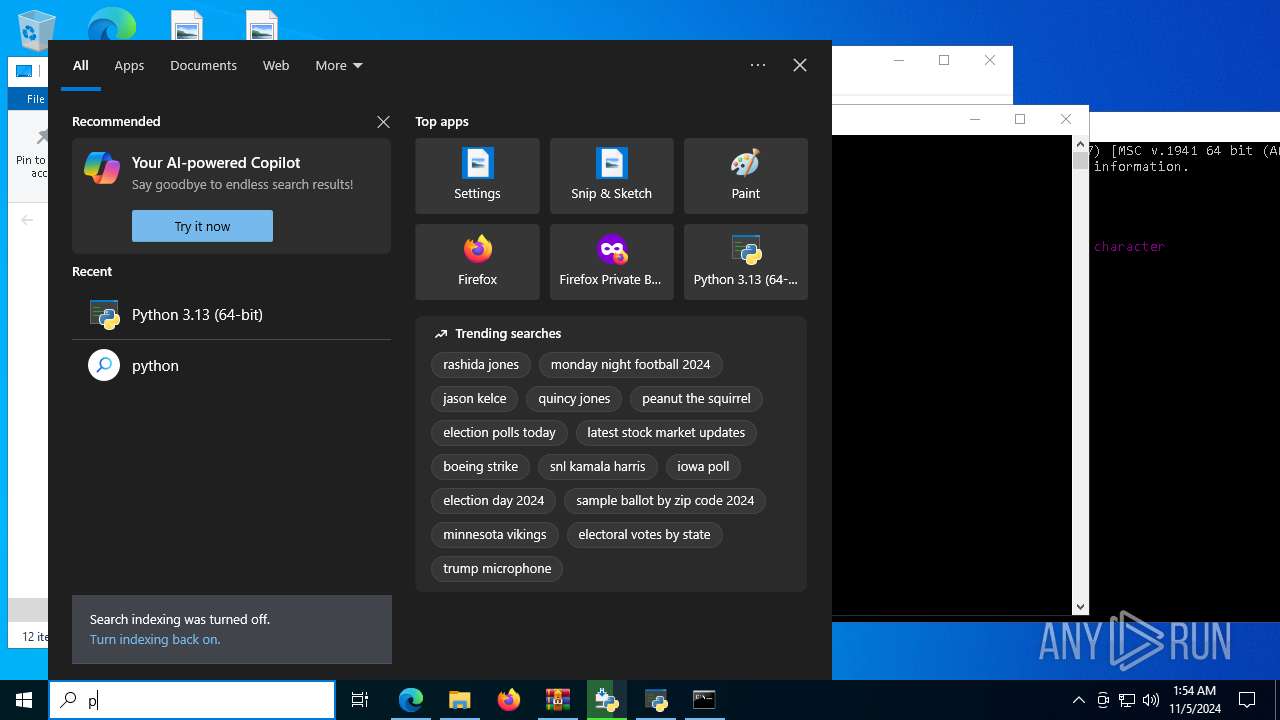Dismiss the Recommended Copilot card
Image resolution: width=1280 pixels, height=720 pixels.
point(383,121)
